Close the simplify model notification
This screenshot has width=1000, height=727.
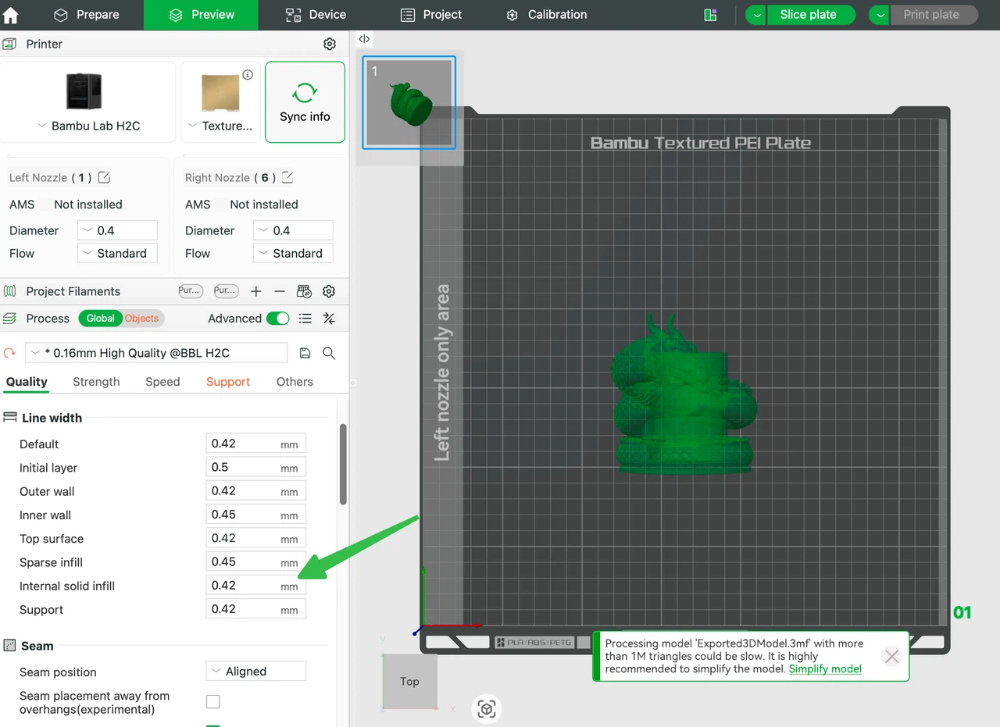point(892,656)
